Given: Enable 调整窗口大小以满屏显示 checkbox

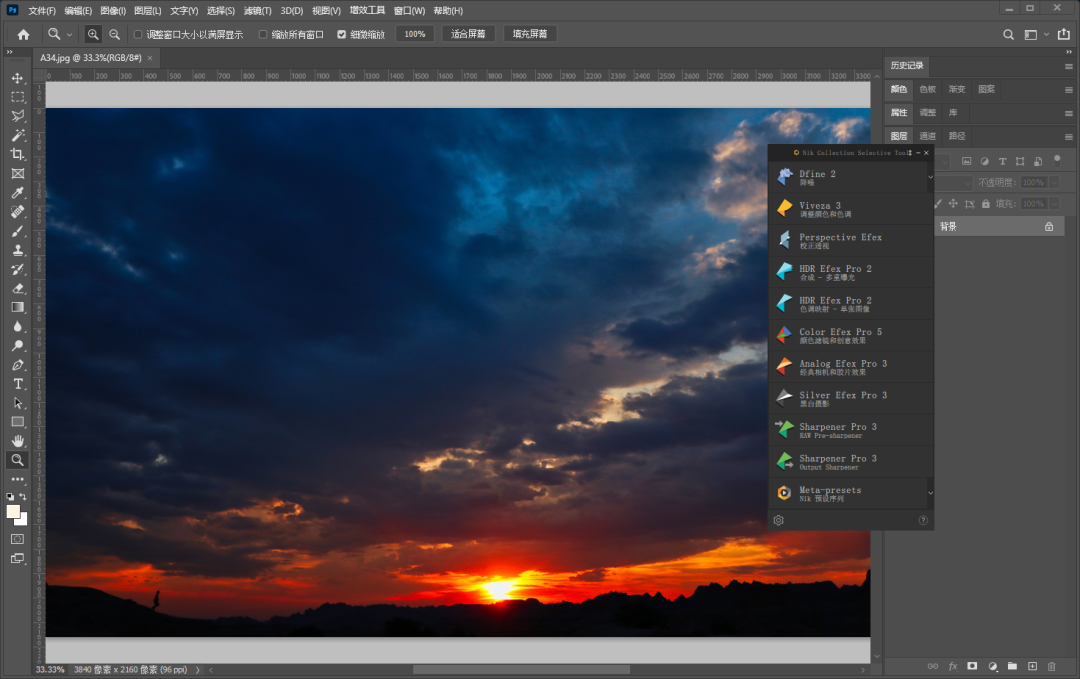Looking at the screenshot, I should [x=138, y=34].
